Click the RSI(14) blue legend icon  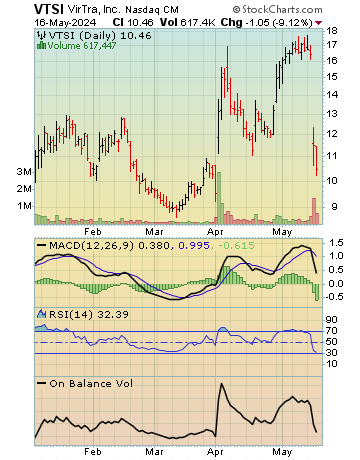41,314
